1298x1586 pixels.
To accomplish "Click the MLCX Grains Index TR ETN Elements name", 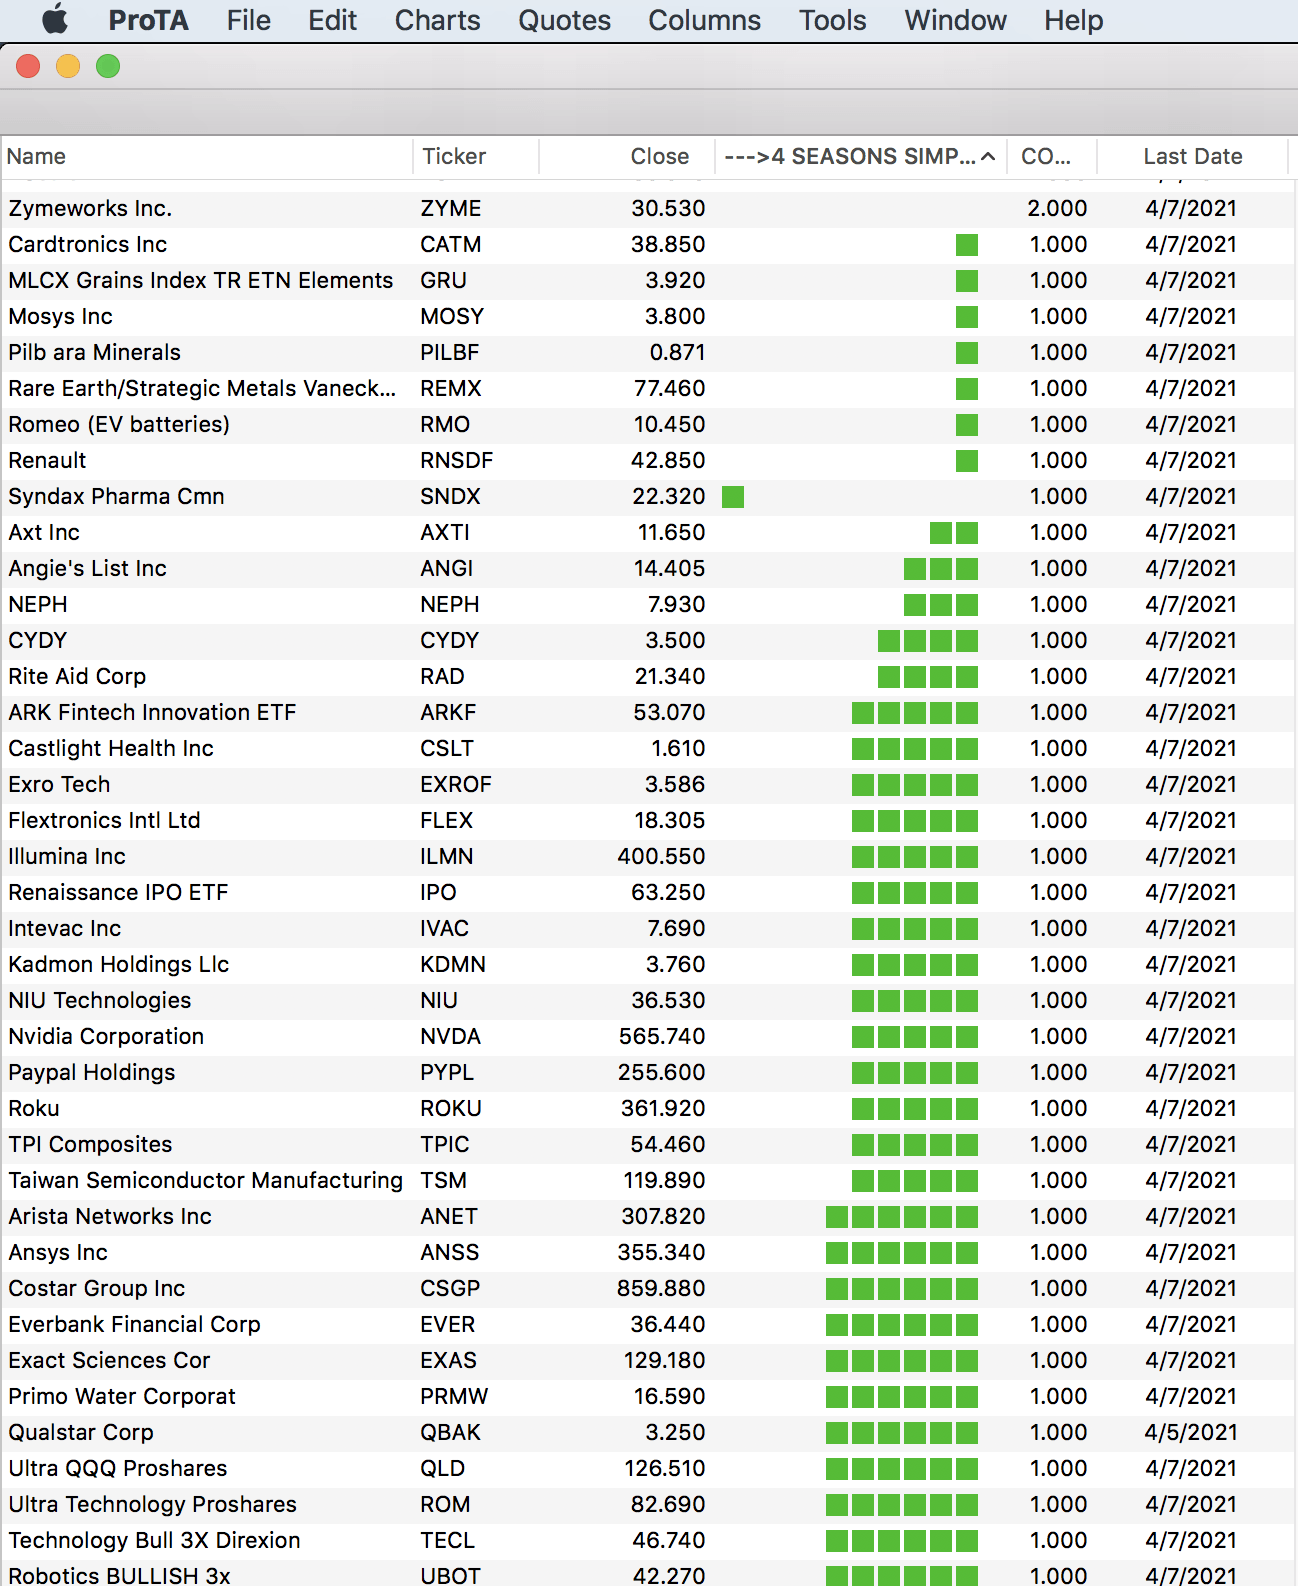I will point(200,280).
